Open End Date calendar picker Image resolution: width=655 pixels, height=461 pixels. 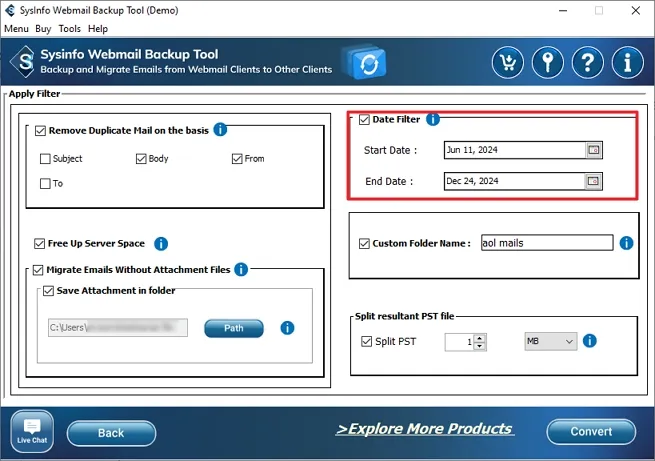(x=593, y=181)
